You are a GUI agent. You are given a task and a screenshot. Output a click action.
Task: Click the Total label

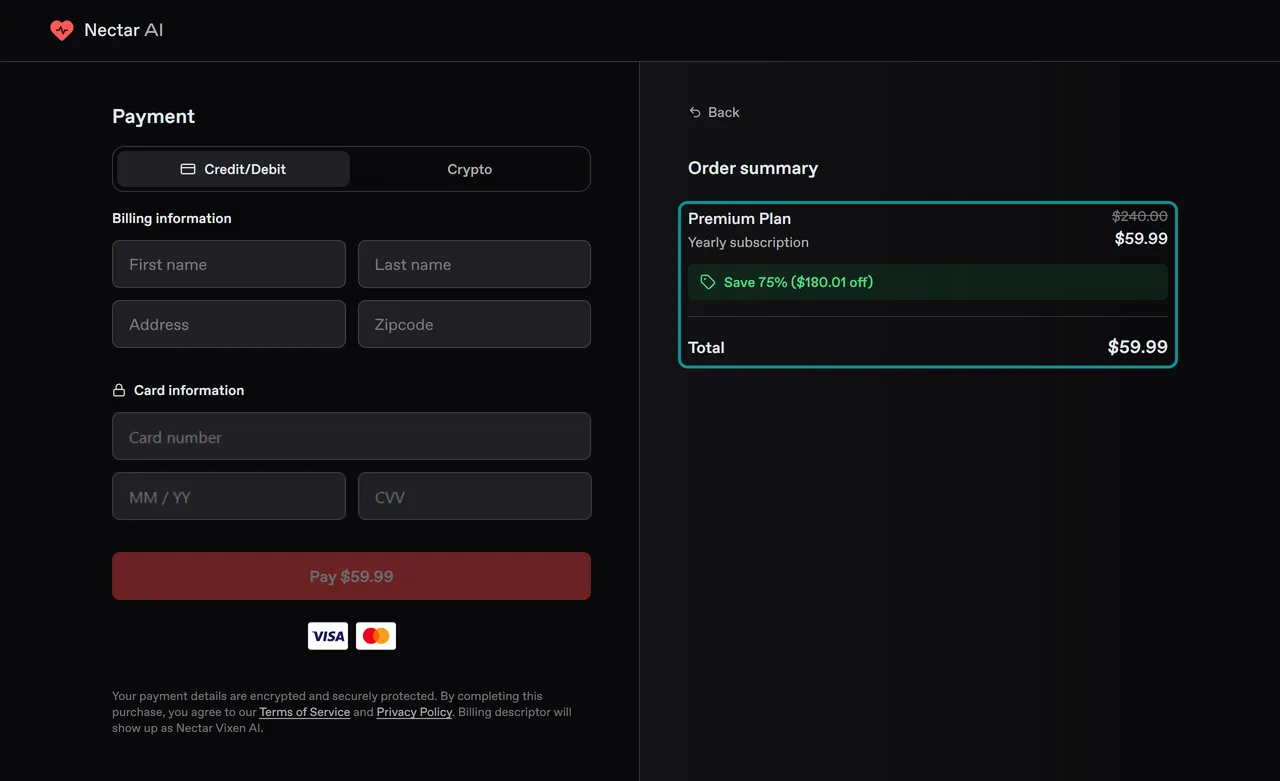point(706,347)
